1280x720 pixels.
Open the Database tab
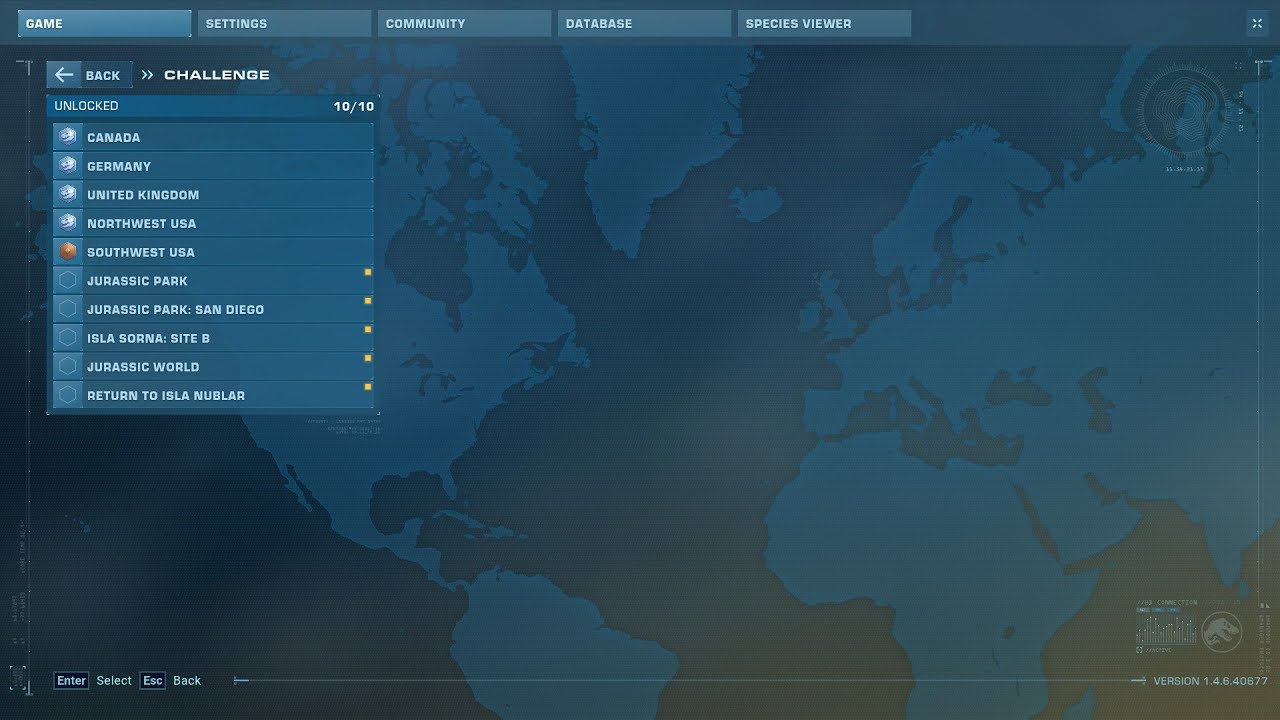[644, 24]
